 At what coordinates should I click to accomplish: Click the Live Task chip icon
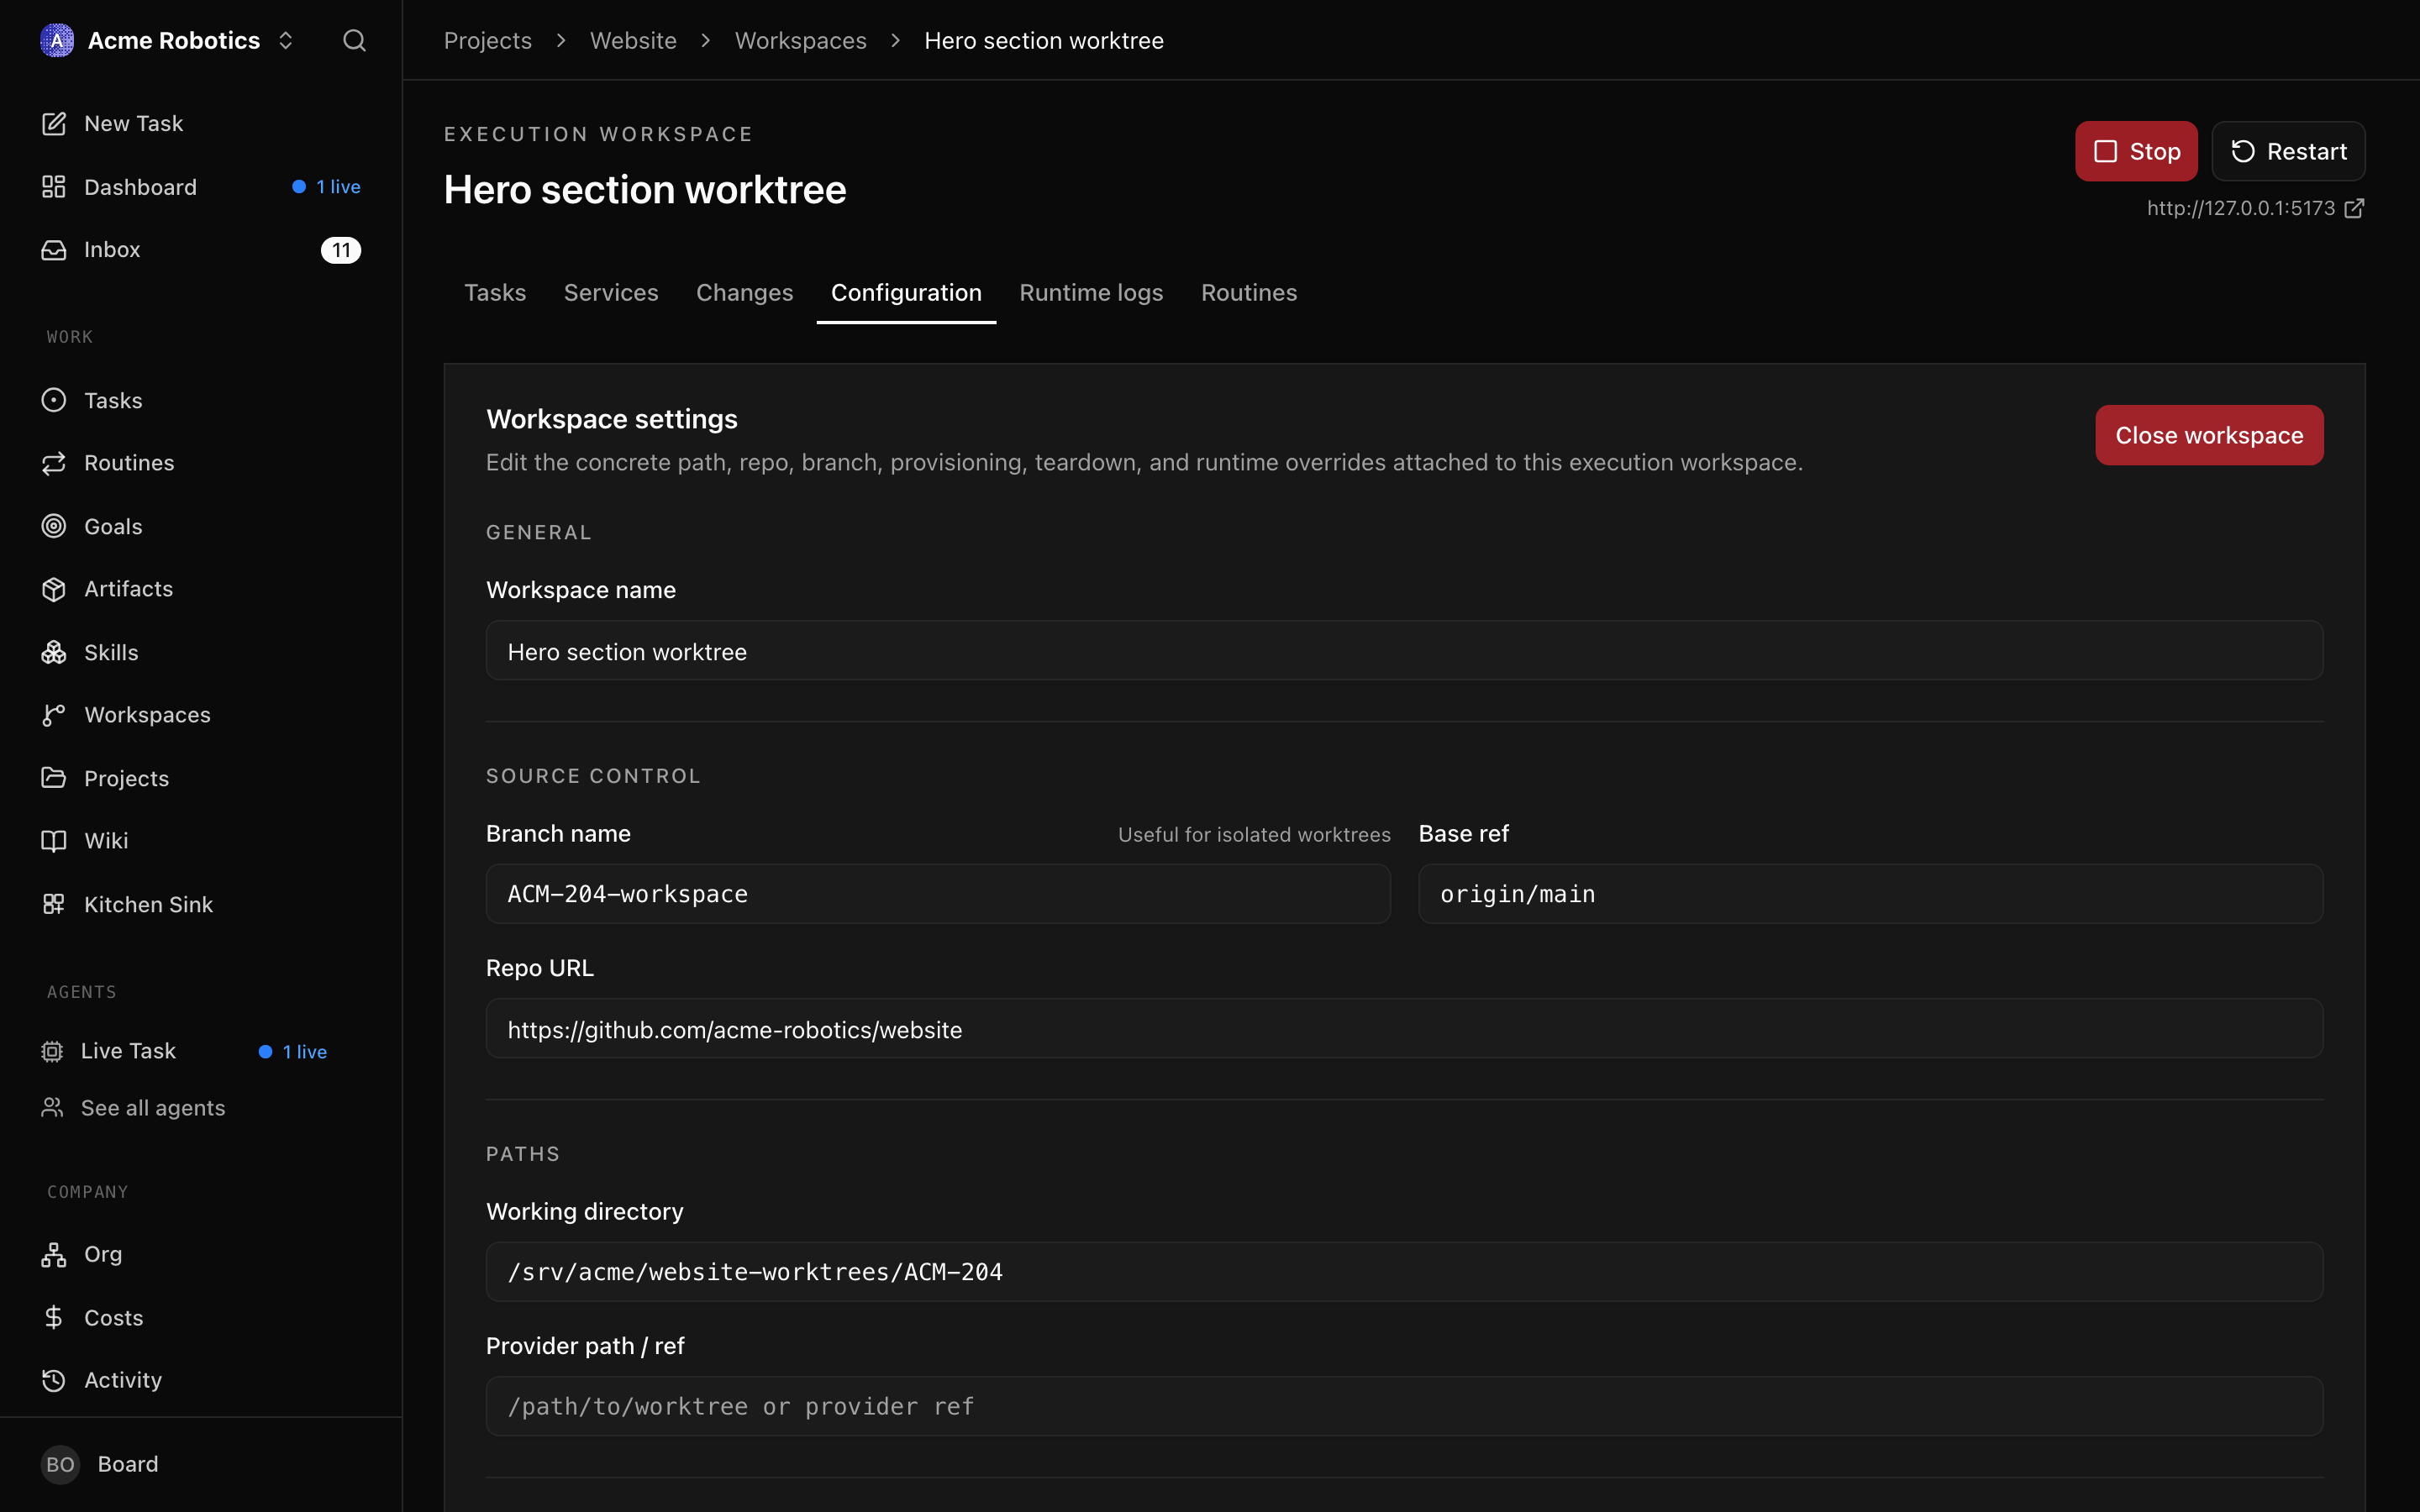52,1051
